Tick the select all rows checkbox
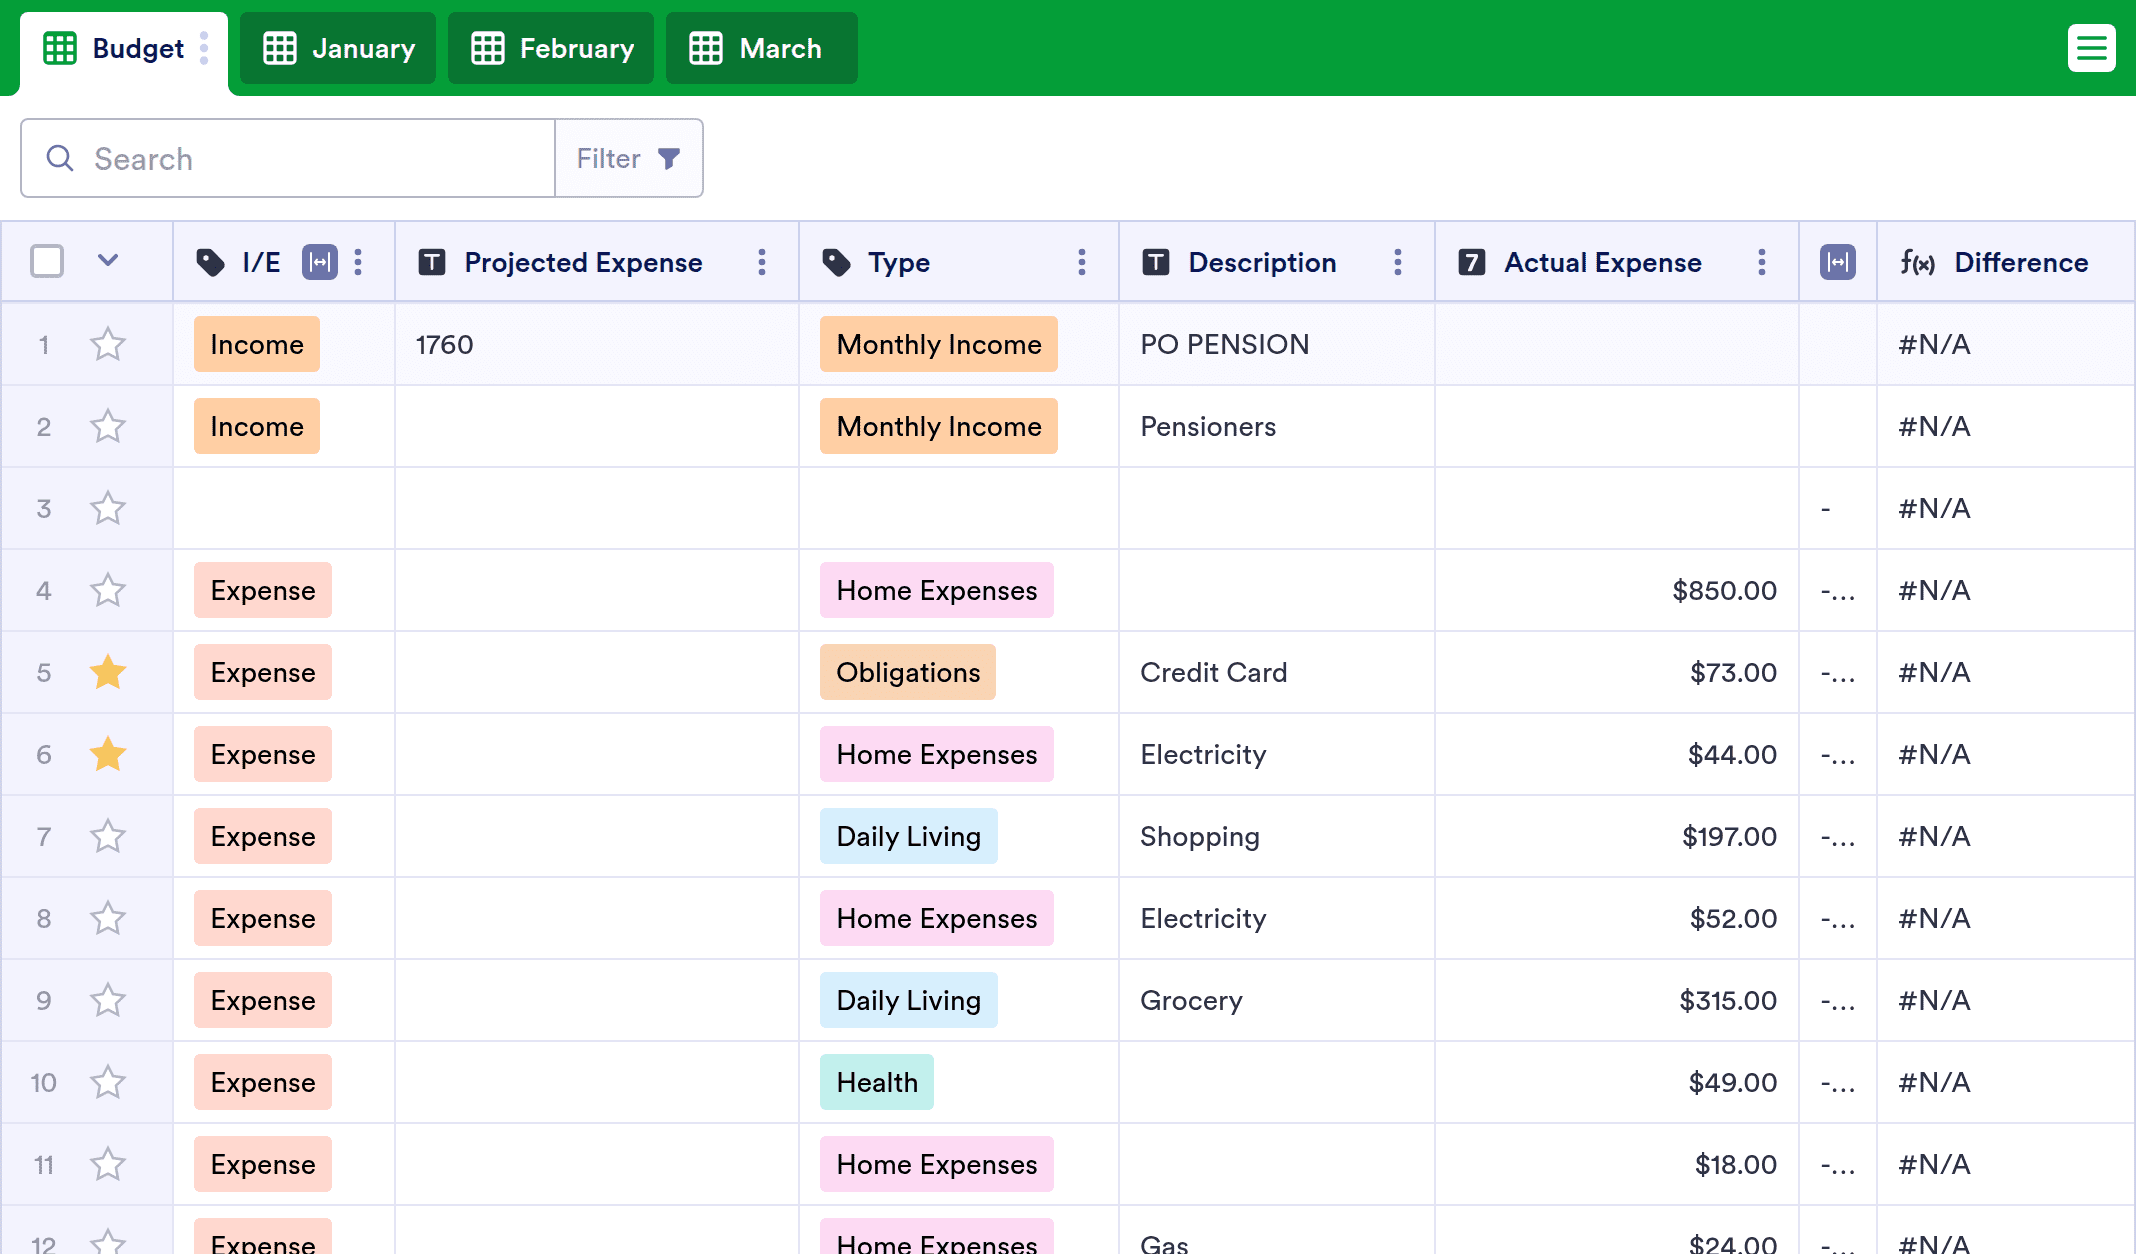Image resolution: width=2136 pixels, height=1254 pixels. (x=47, y=261)
